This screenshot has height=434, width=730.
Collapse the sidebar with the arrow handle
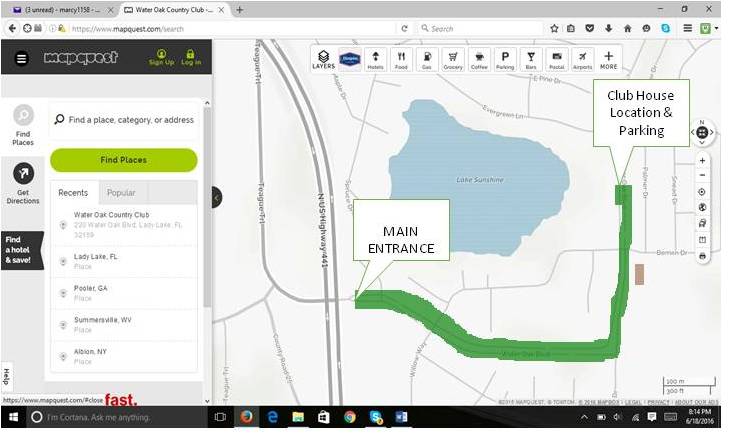click(x=217, y=198)
